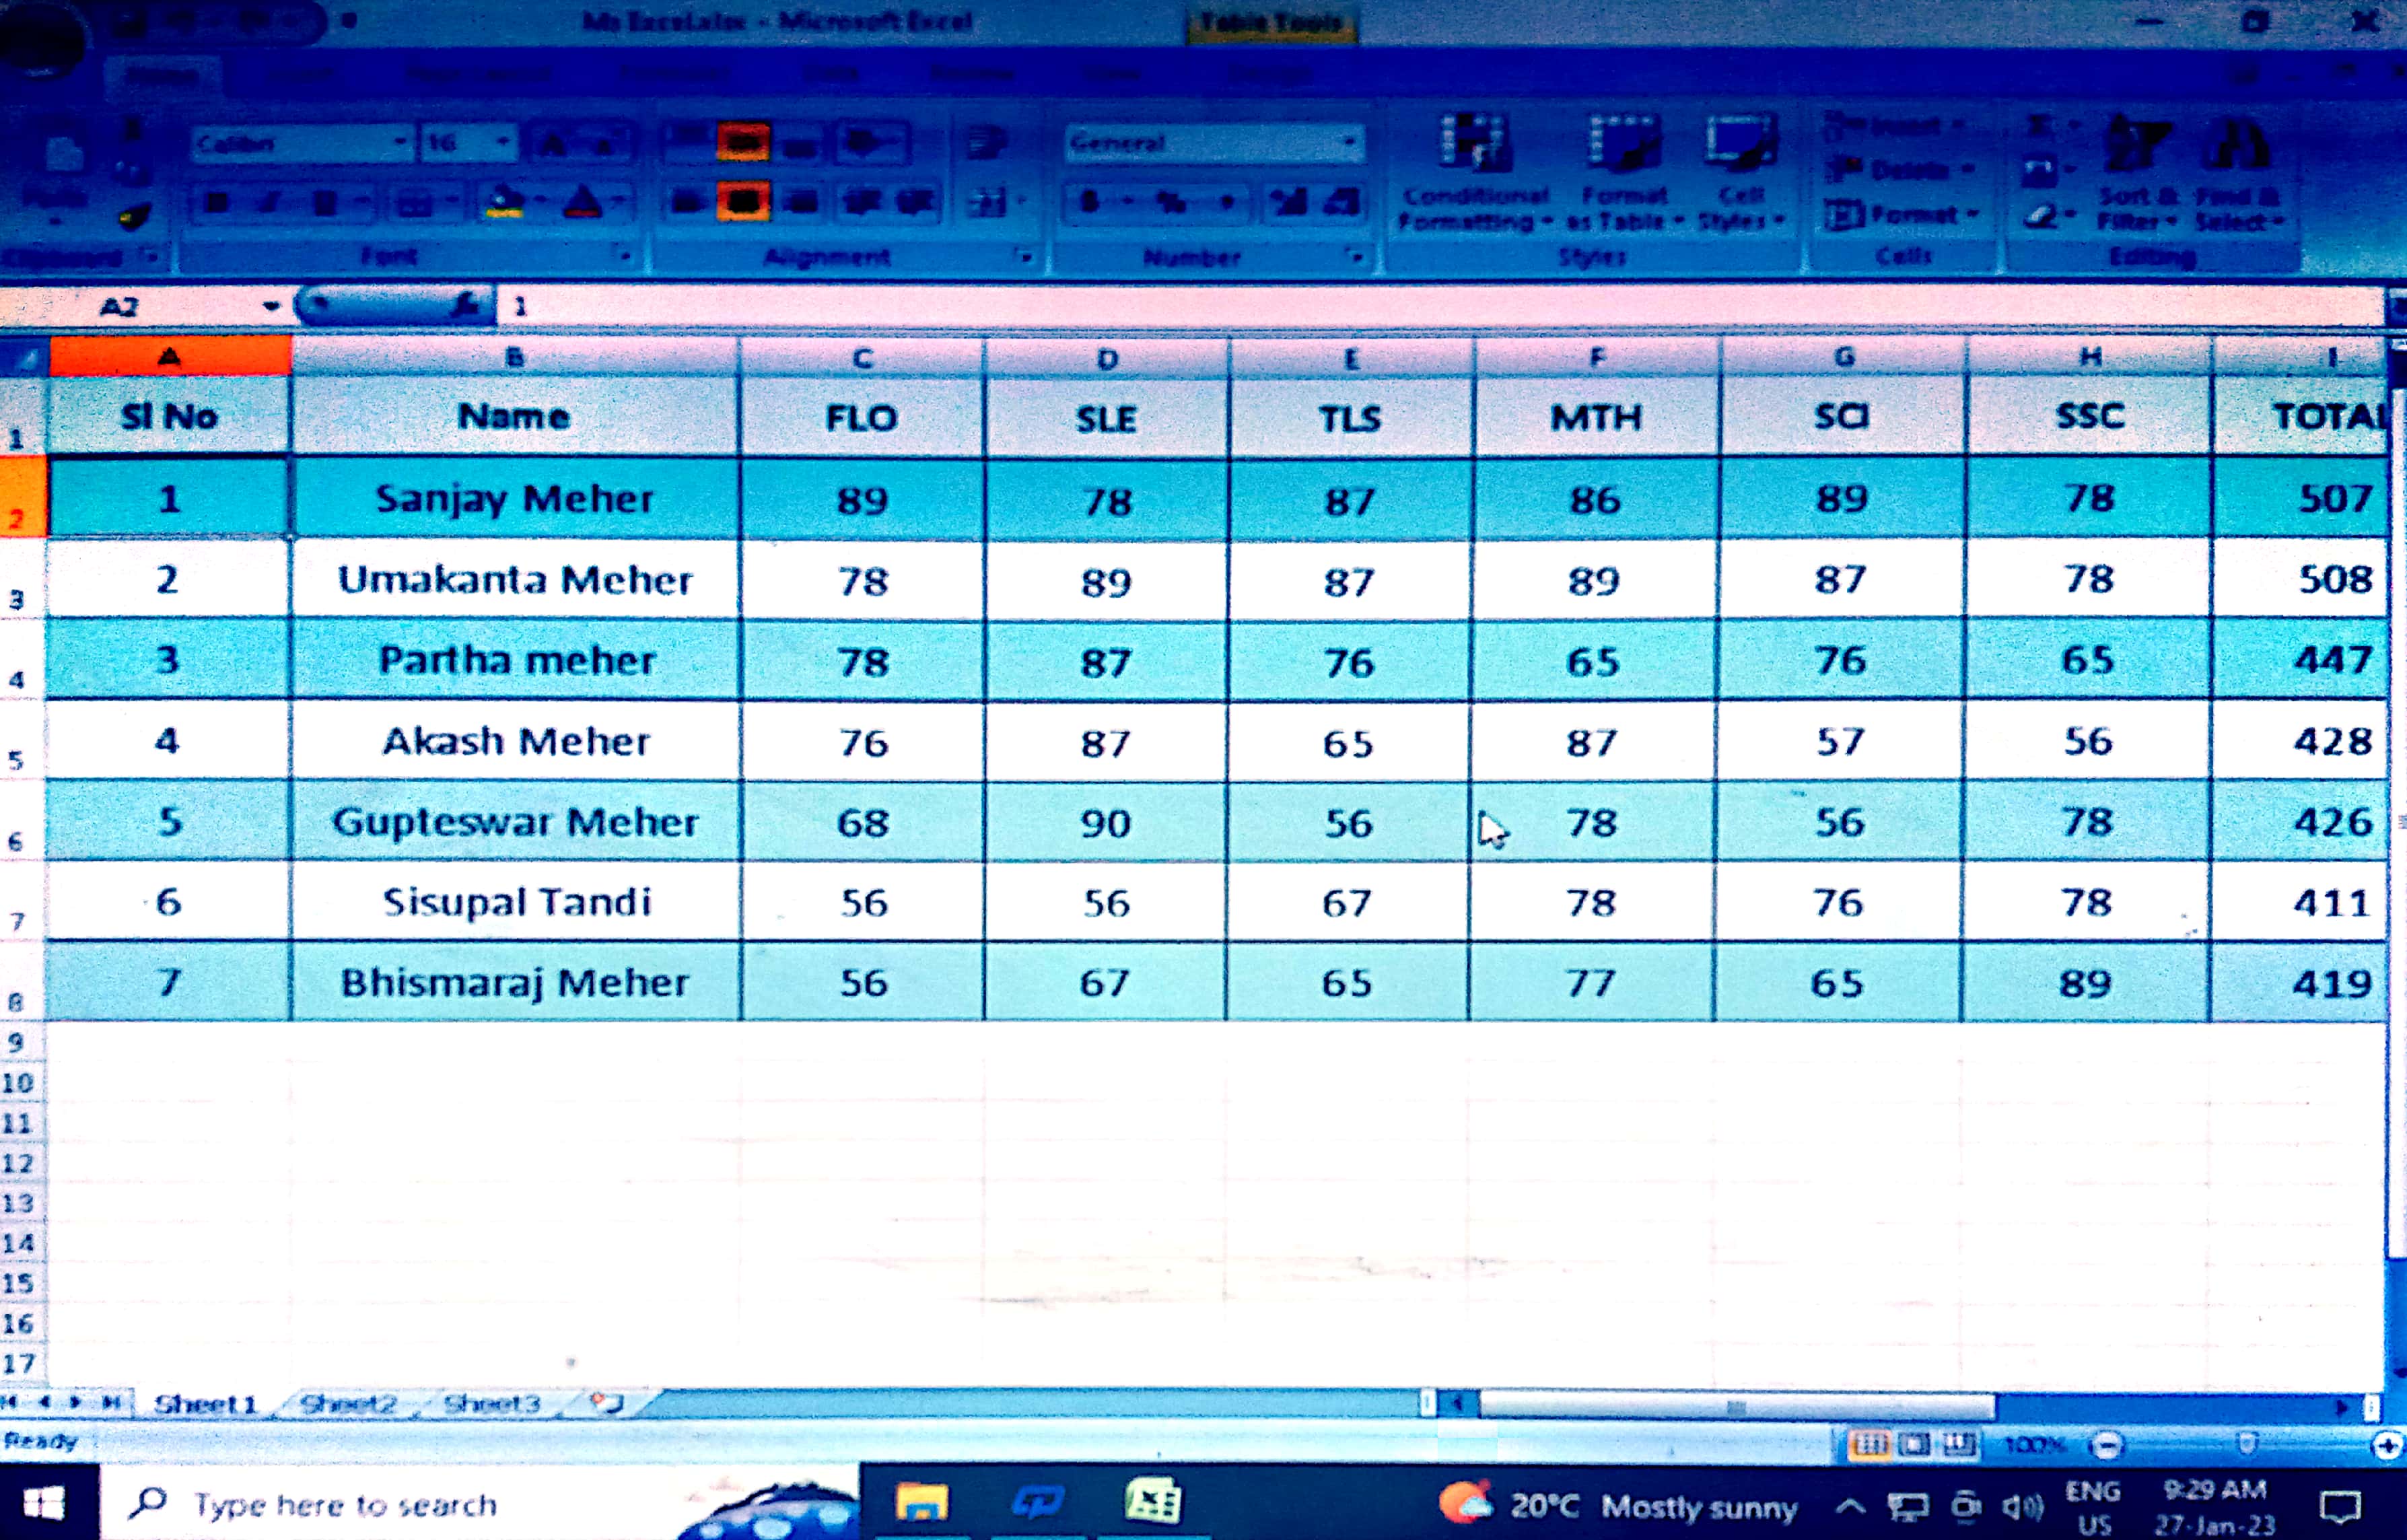Switch to the Sheet2 tab

coord(348,1404)
